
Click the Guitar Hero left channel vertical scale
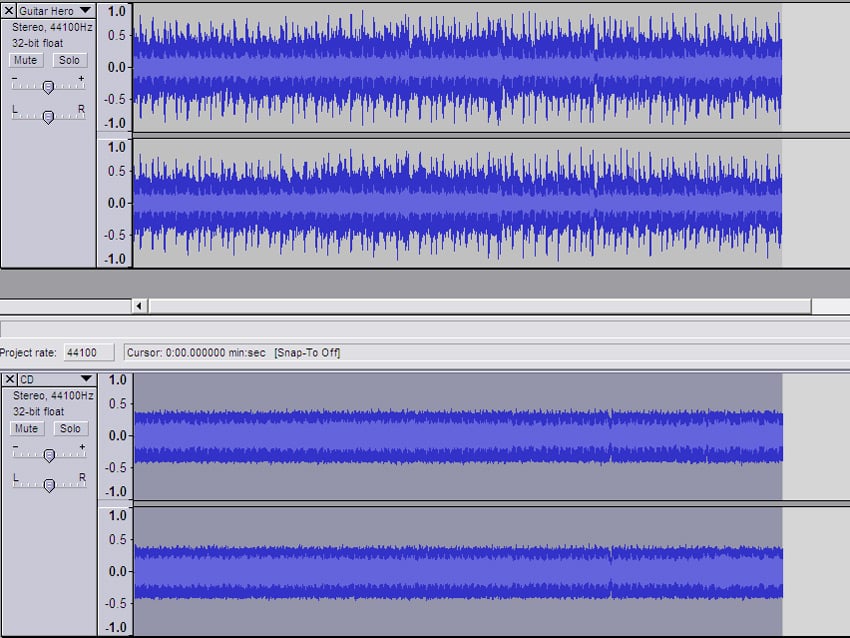tap(115, 66)
